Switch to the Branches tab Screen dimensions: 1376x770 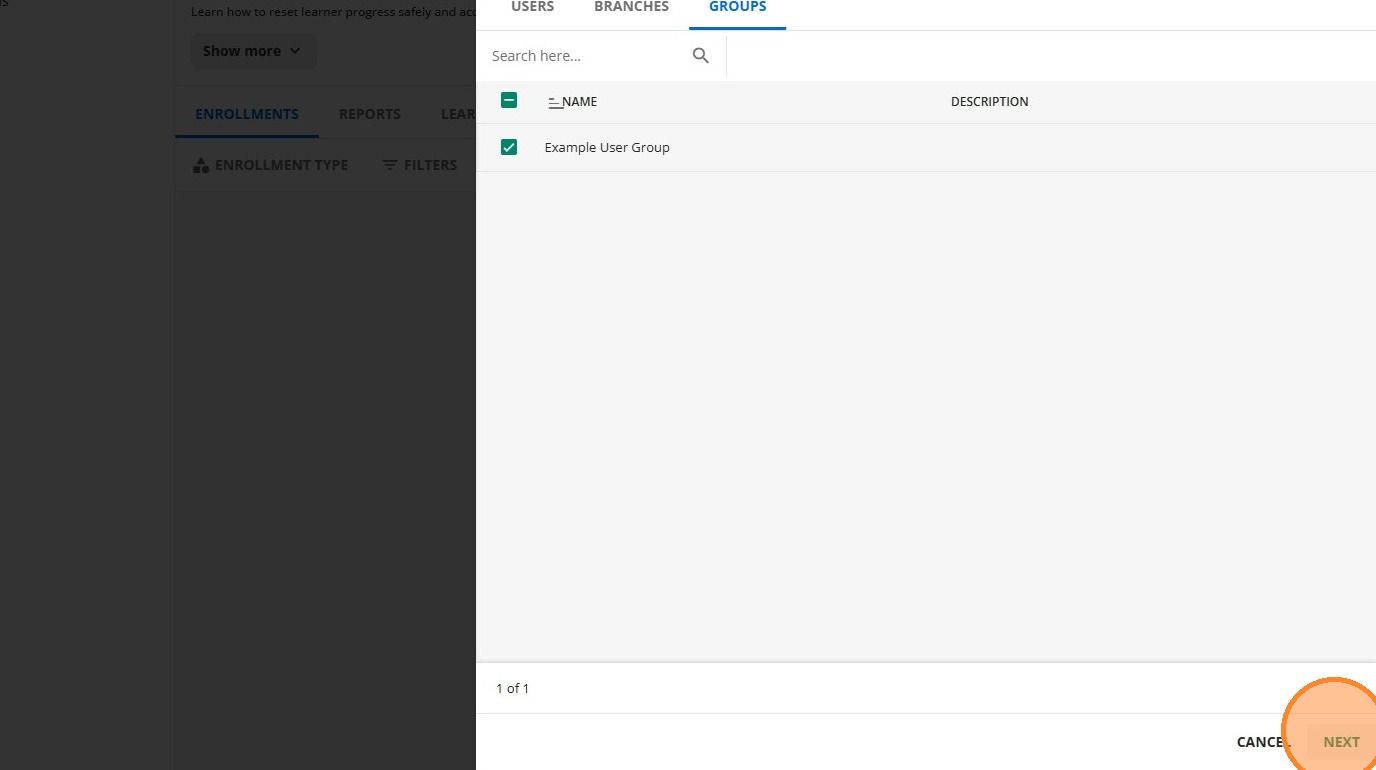click(x=632, y=7)
